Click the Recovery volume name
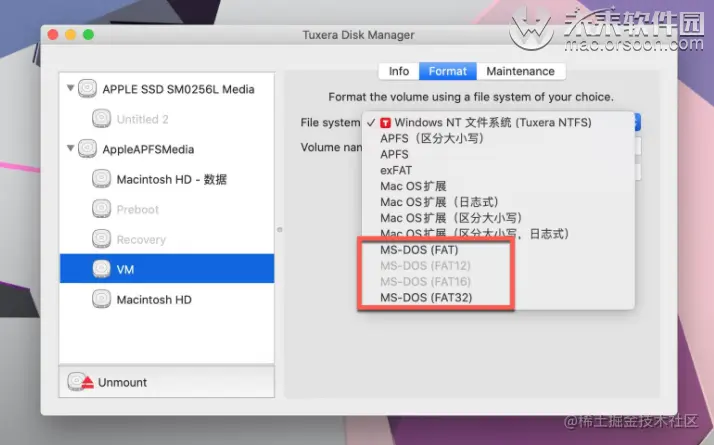This screenshot has height=445, width=714. (x=141, y=240)
